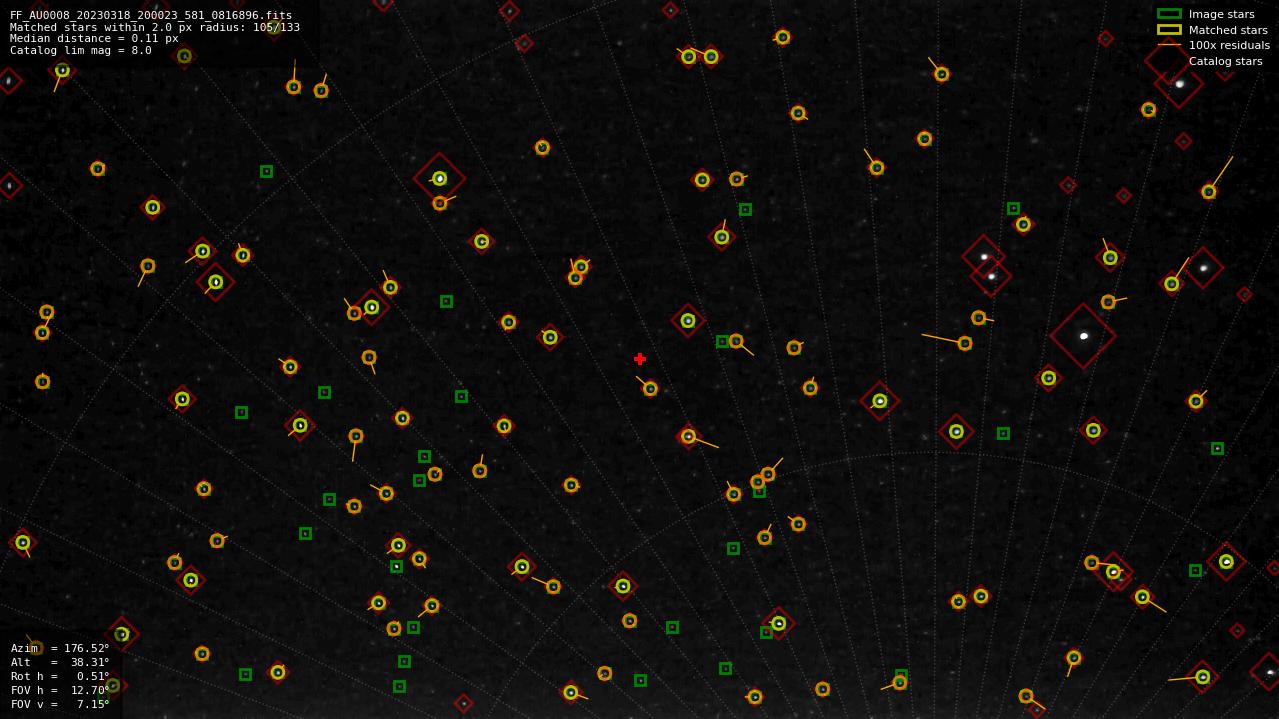Screen dimensions: 1279x719
Task: Click the green Image stars legend swatch
Action: pyautogui.click(x=1169, y=14)
